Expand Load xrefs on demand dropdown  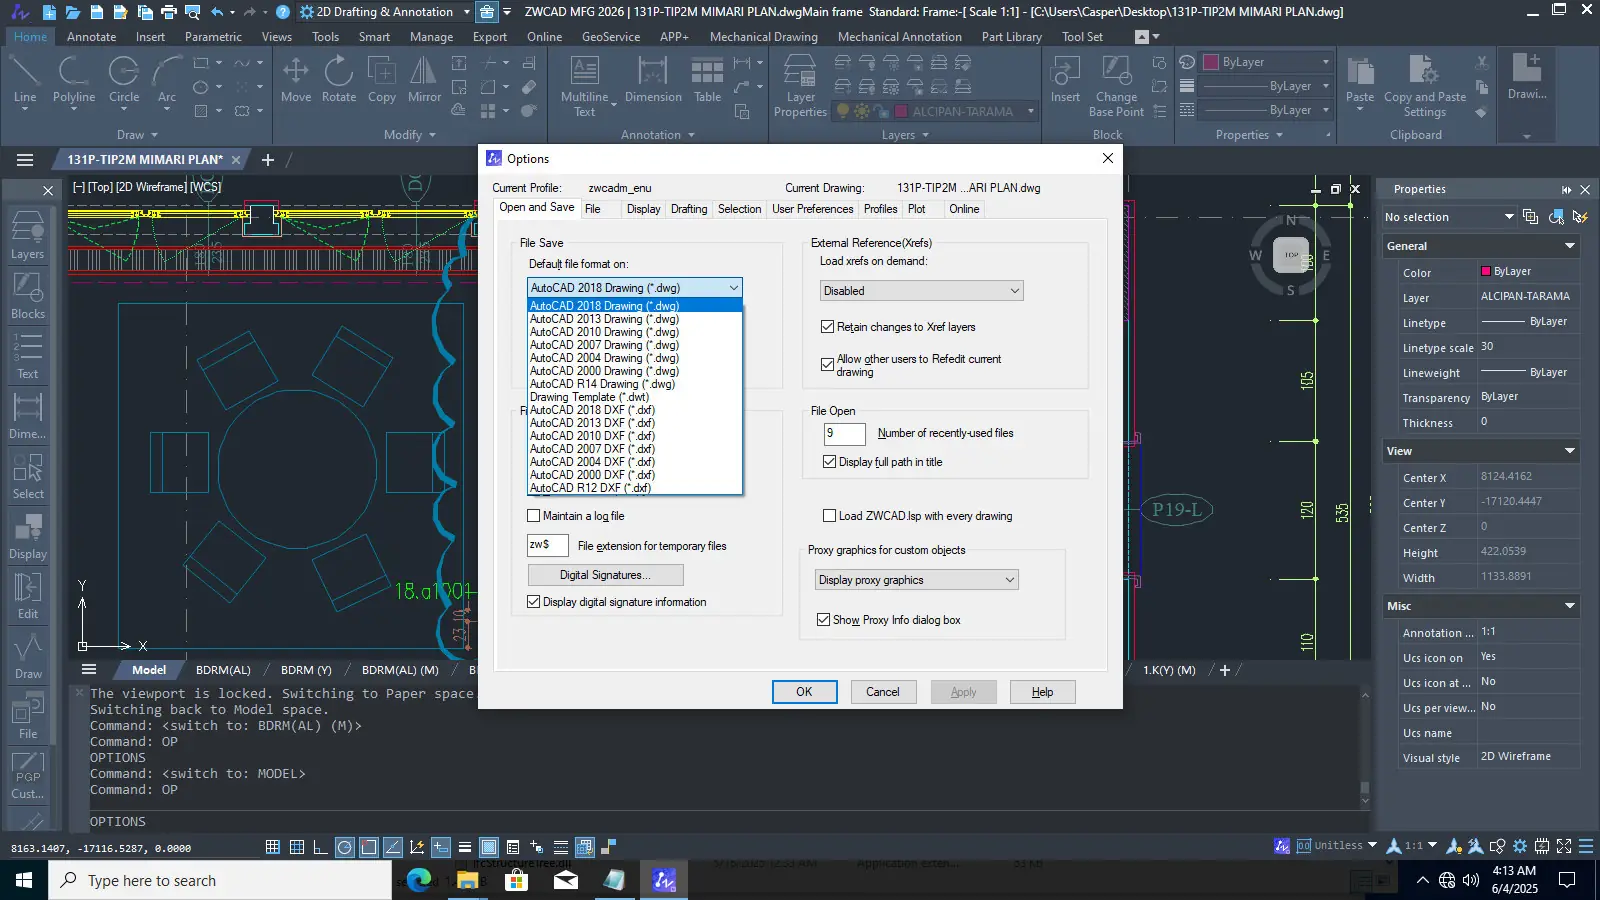[921, 291]
